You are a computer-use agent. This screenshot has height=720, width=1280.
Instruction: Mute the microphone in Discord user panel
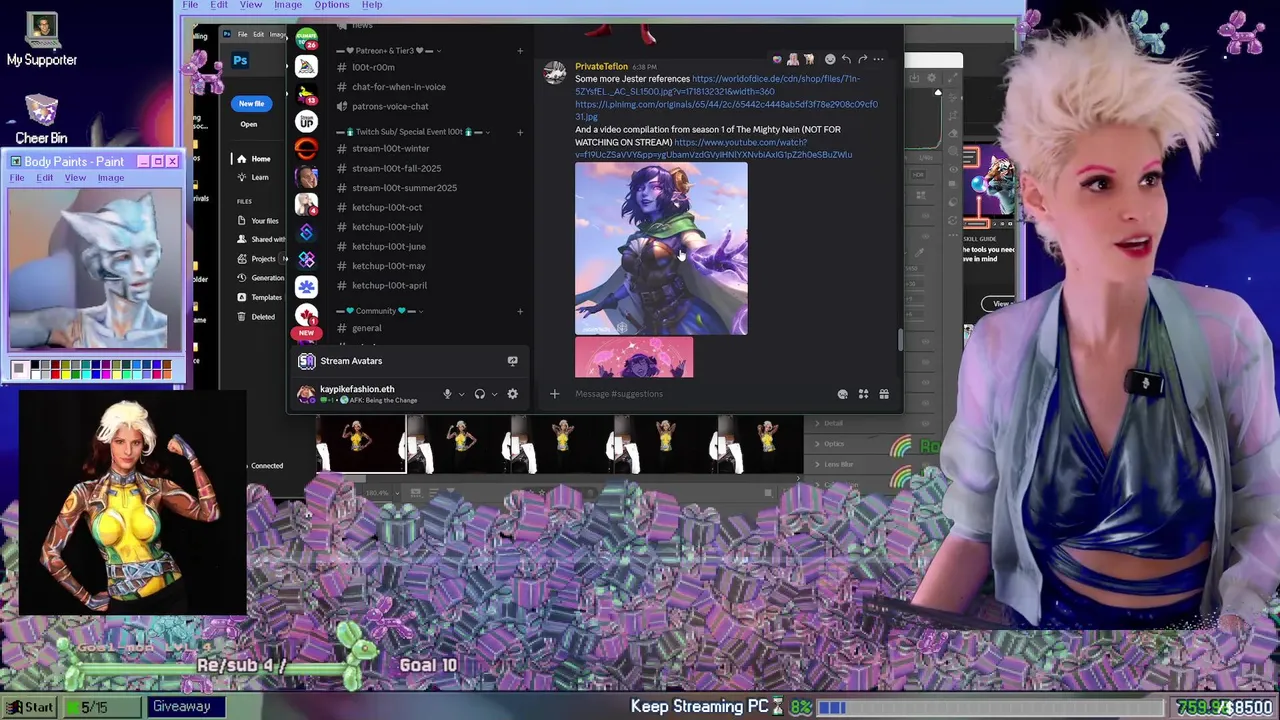[x=447, y=394]
